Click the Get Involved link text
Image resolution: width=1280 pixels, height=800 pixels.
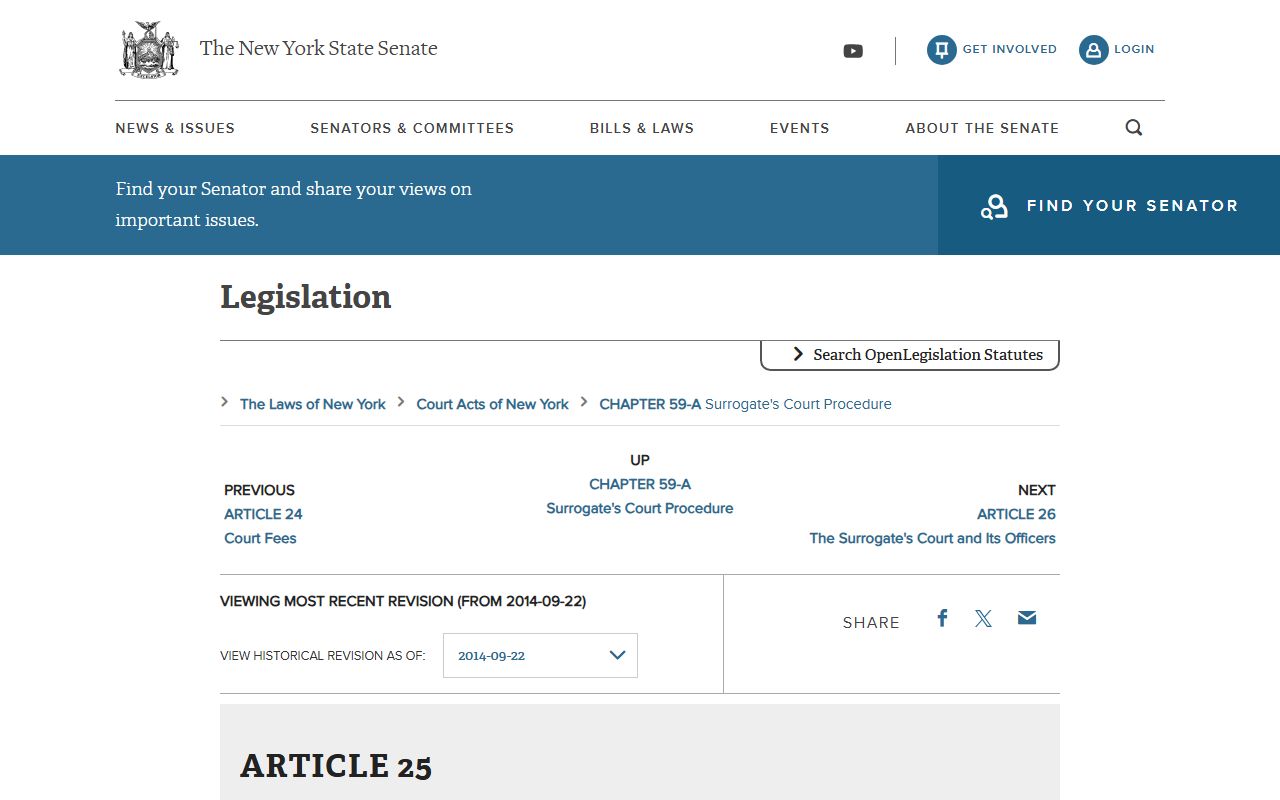click(1010, 49)
